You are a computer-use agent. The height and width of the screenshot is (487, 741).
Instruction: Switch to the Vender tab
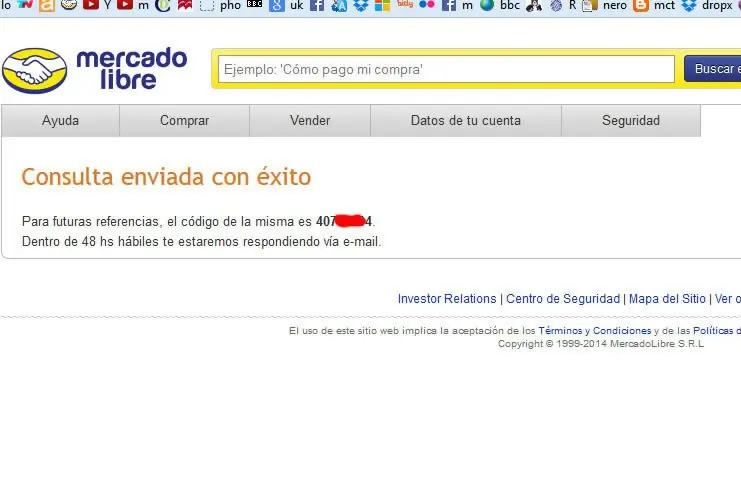click(310, 120)
